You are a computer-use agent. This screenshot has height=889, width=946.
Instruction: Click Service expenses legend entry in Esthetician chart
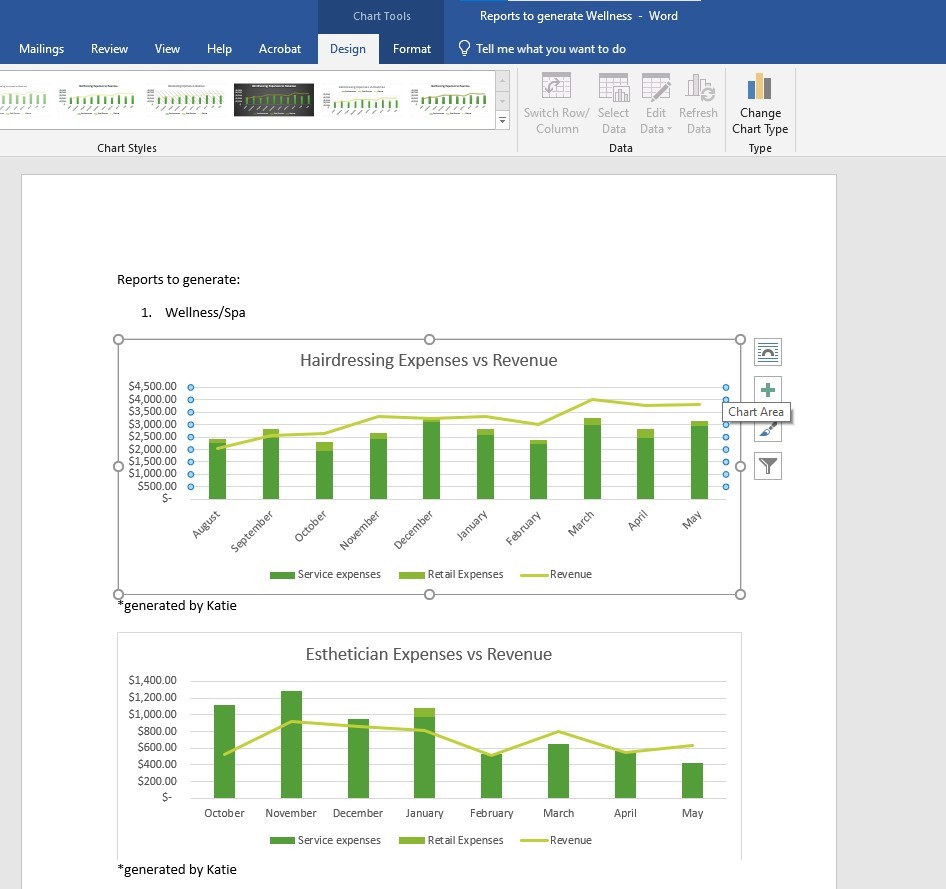(325, 840)
